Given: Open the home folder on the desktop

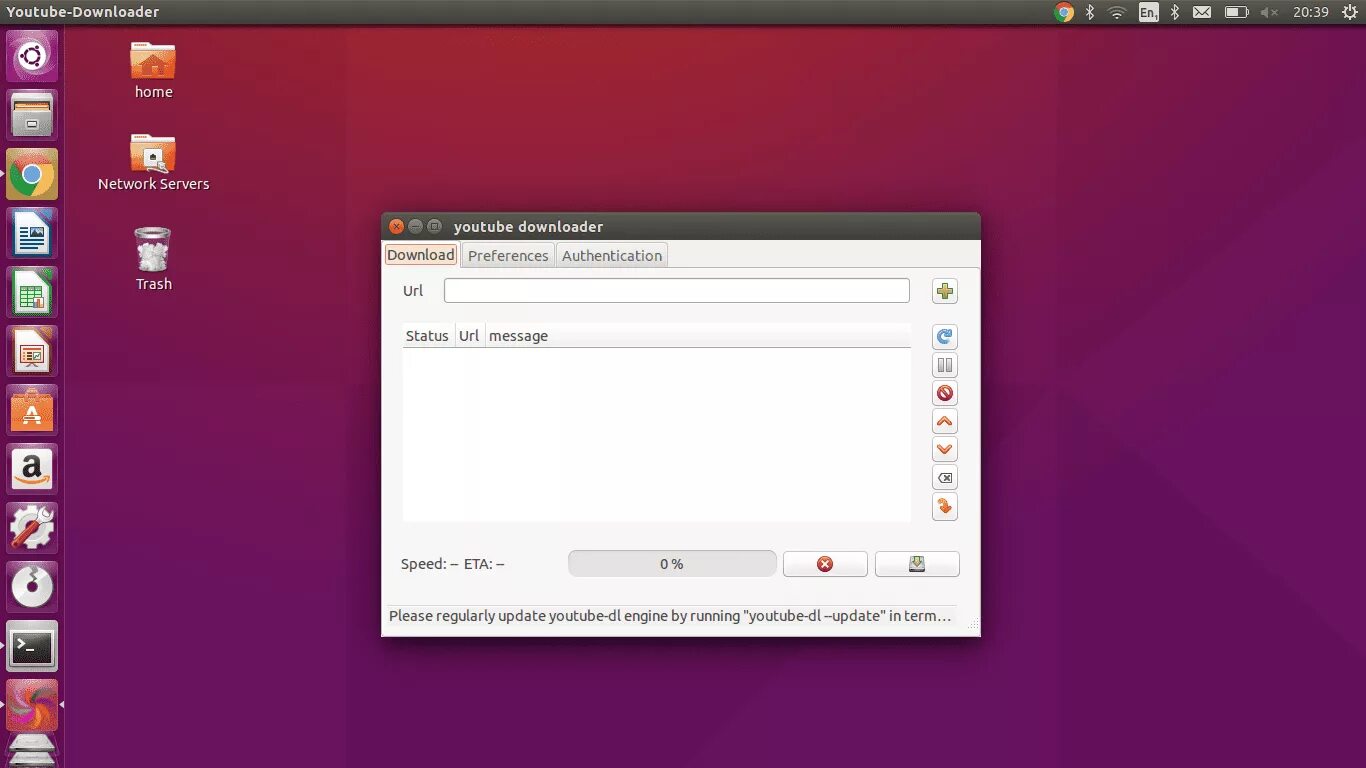Looking at the screenshot, I should 153,70.
